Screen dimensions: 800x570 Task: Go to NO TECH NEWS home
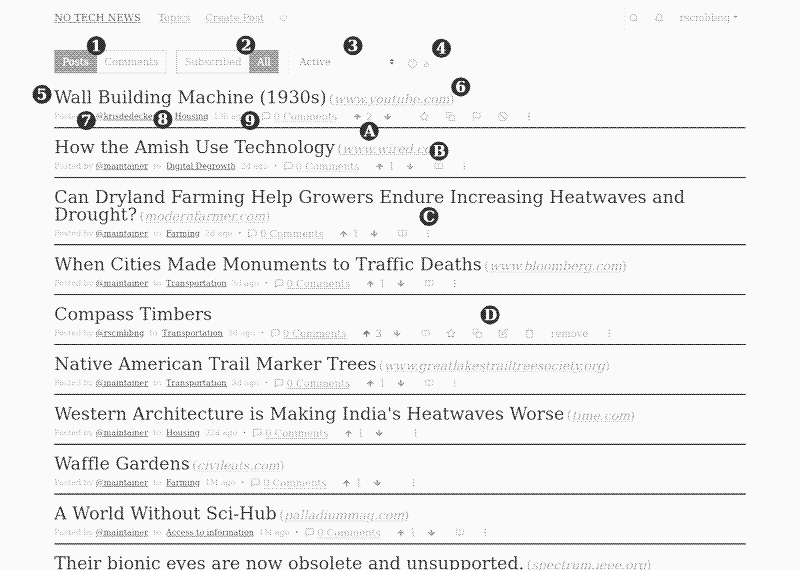coord(97,18)
